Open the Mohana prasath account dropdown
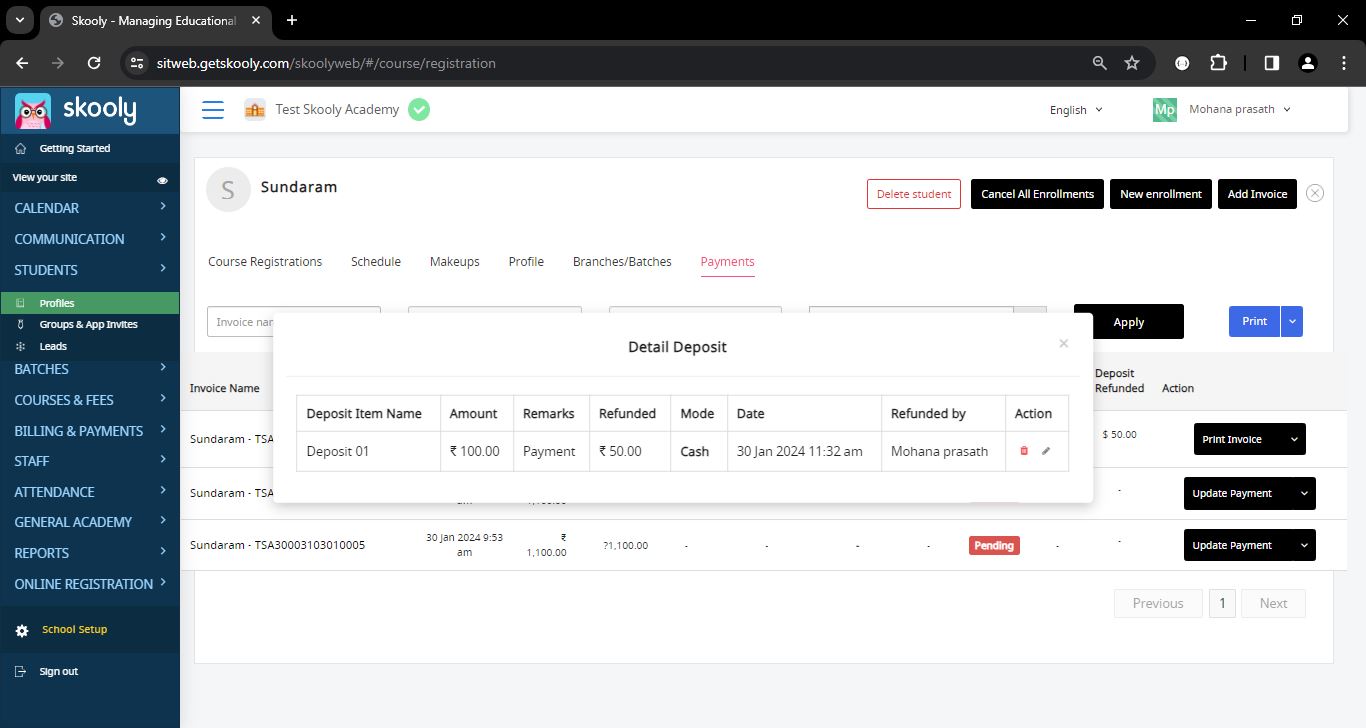The image size is (1366, 728). (x=1240, y=109)
